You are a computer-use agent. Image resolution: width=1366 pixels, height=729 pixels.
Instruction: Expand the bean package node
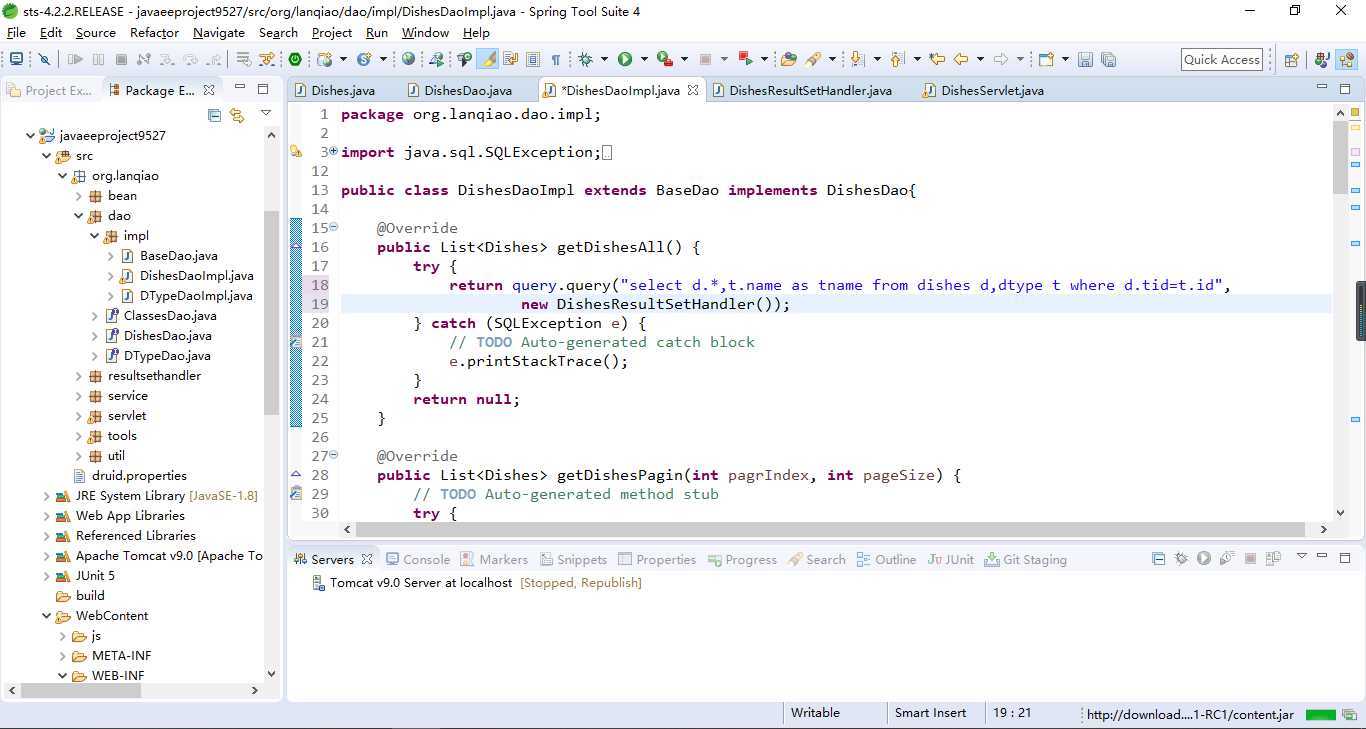[x=79, y=195]
